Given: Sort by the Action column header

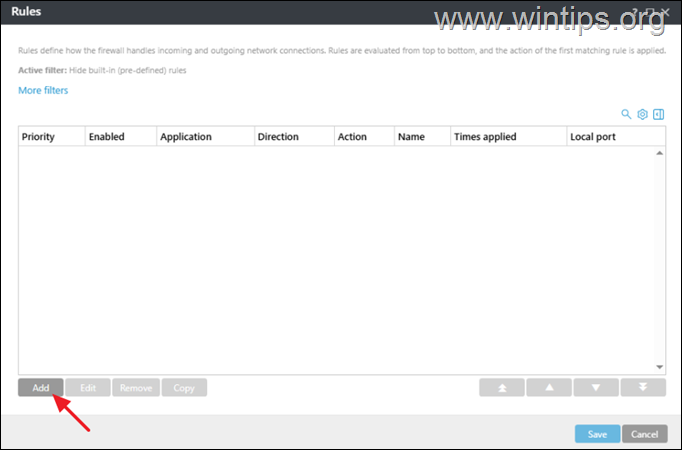Looking at the screenshot, I should click(364, 137).
